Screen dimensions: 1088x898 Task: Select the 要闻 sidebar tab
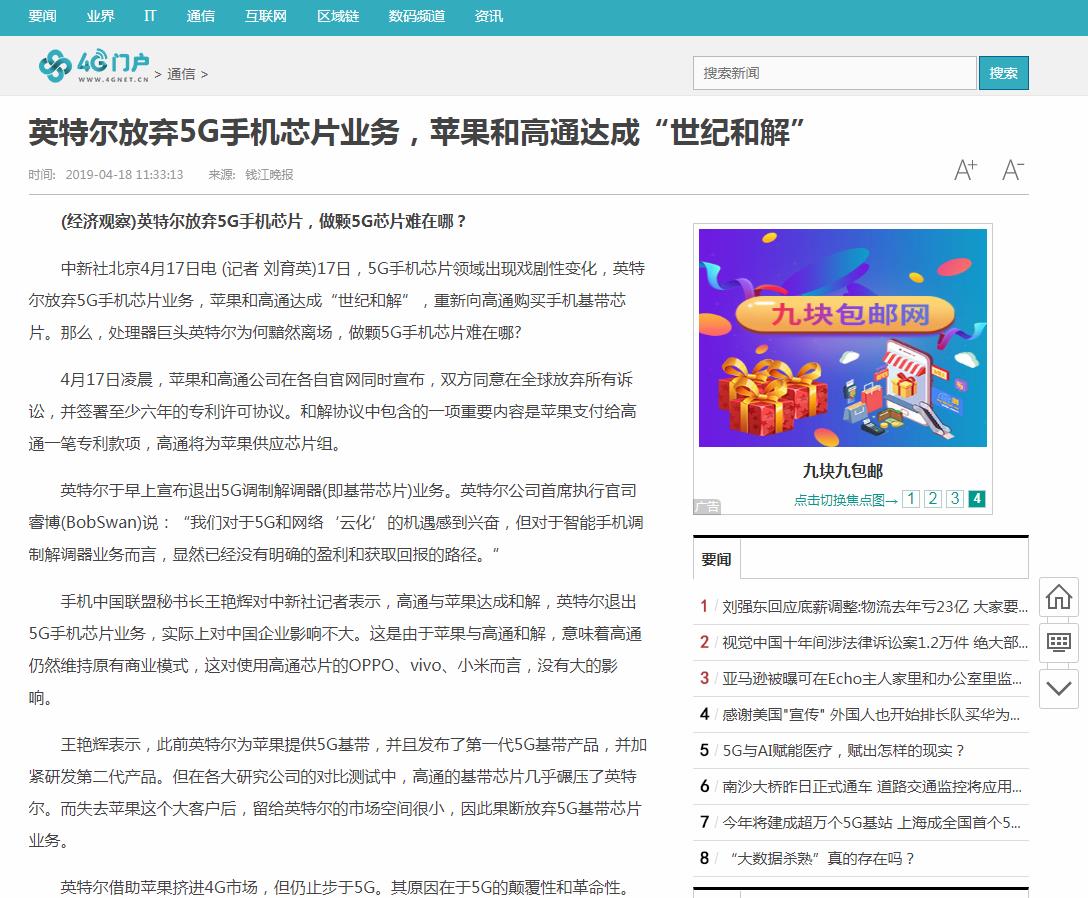pos(716,559)
